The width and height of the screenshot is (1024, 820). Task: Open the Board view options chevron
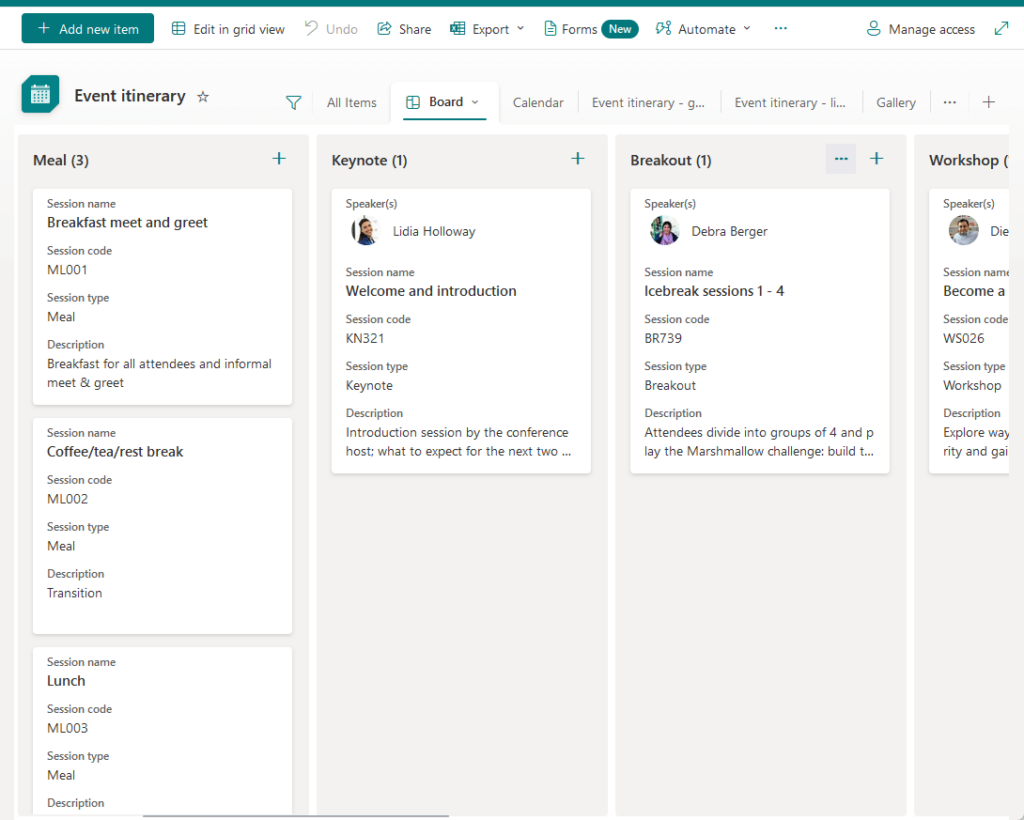(x=475, y=102)
